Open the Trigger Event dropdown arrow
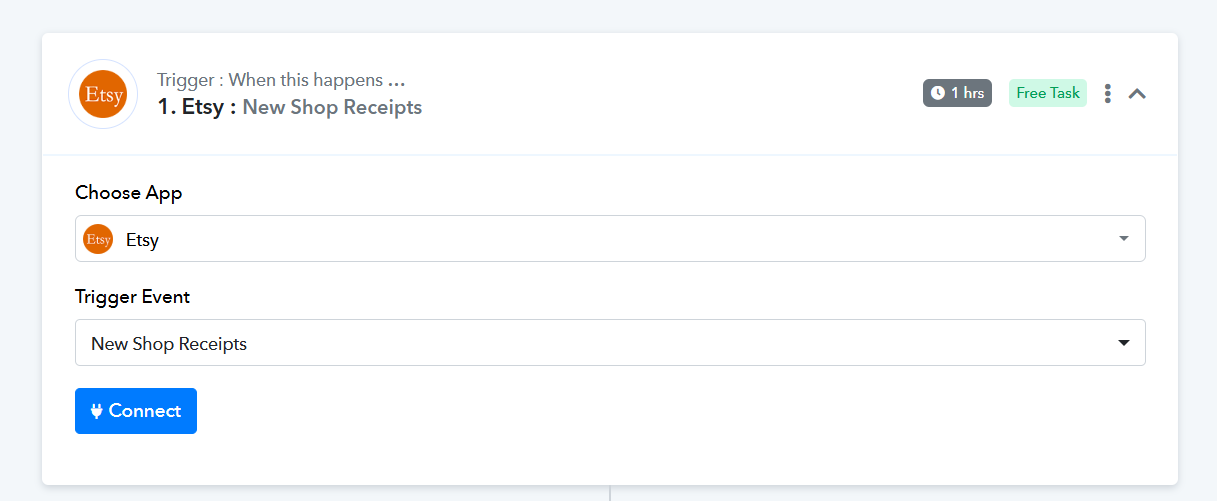Image resolution: width=1217 pixels, height=501 pixels. [1123, 343]
